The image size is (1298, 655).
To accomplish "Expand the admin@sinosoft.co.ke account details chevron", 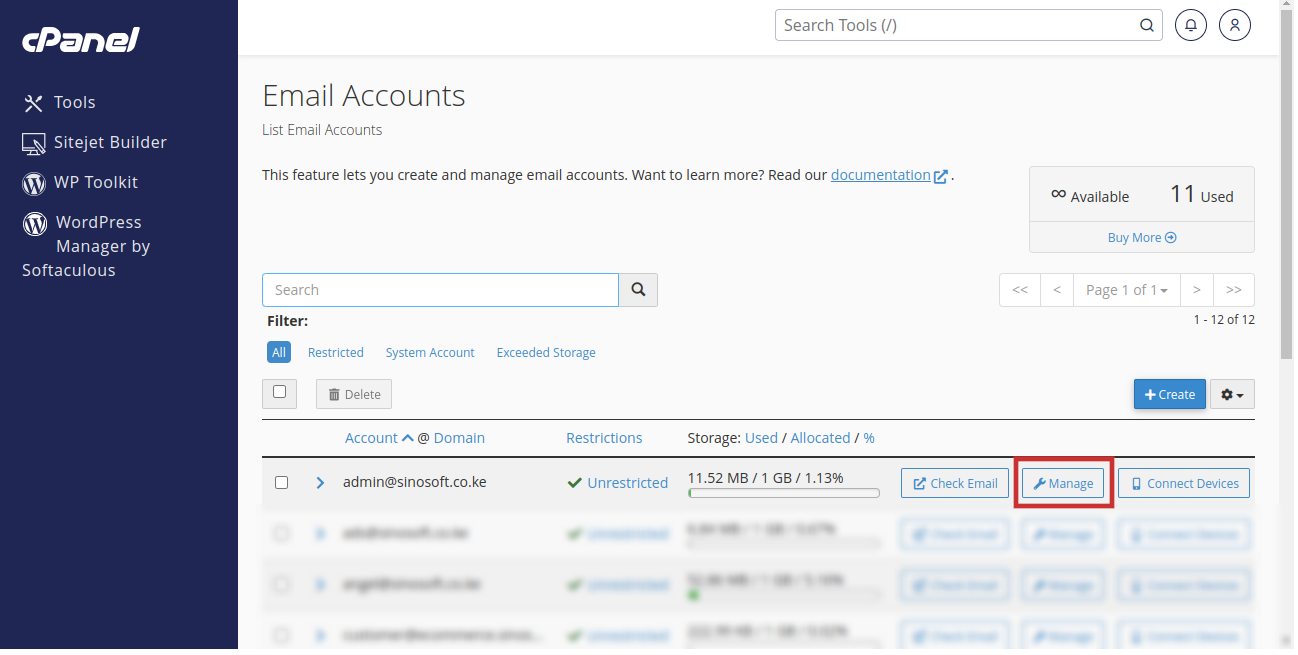I will point(320,482).
